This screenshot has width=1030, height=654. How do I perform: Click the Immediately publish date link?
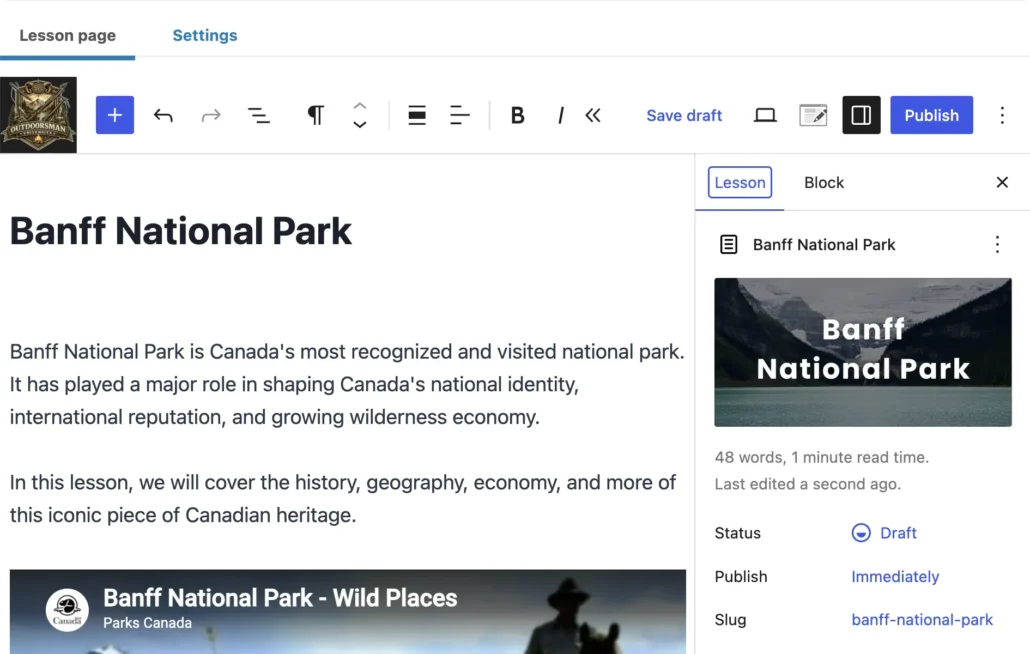coord(895,577)
